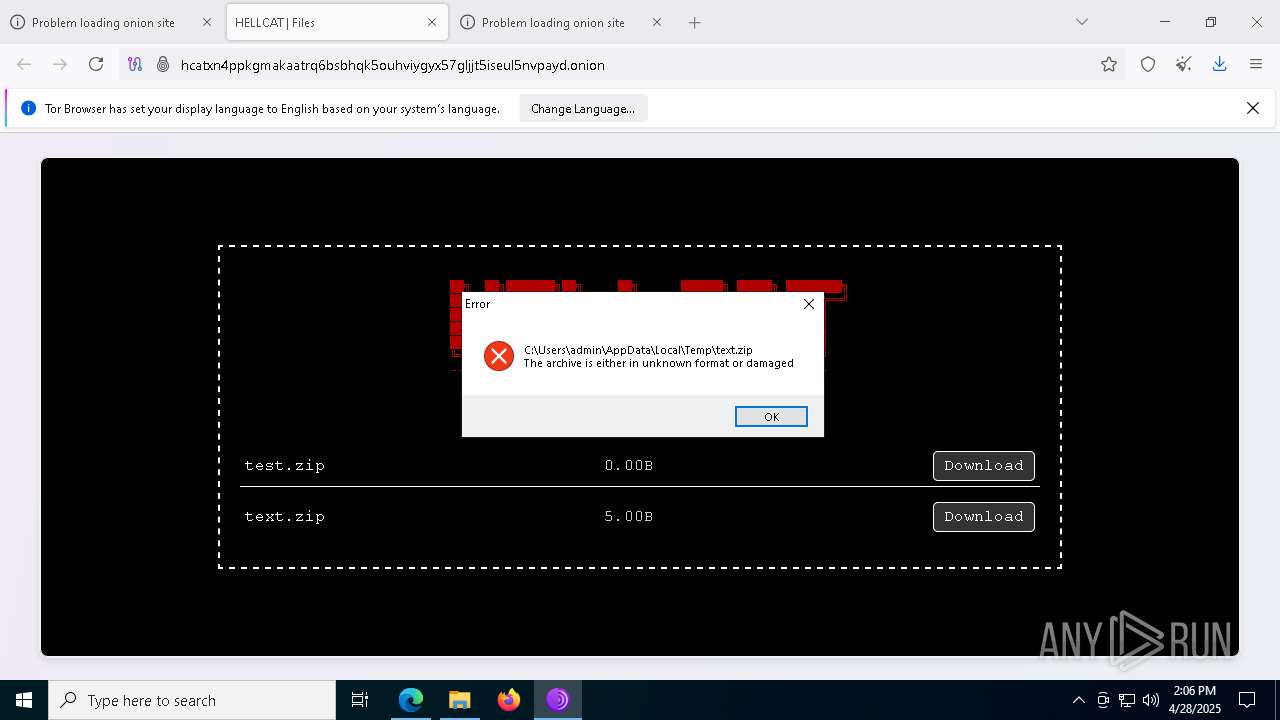This screenshot has height=720, width=1280.
Task: Open the browser hamburger menu
Action: [1256, 65]
